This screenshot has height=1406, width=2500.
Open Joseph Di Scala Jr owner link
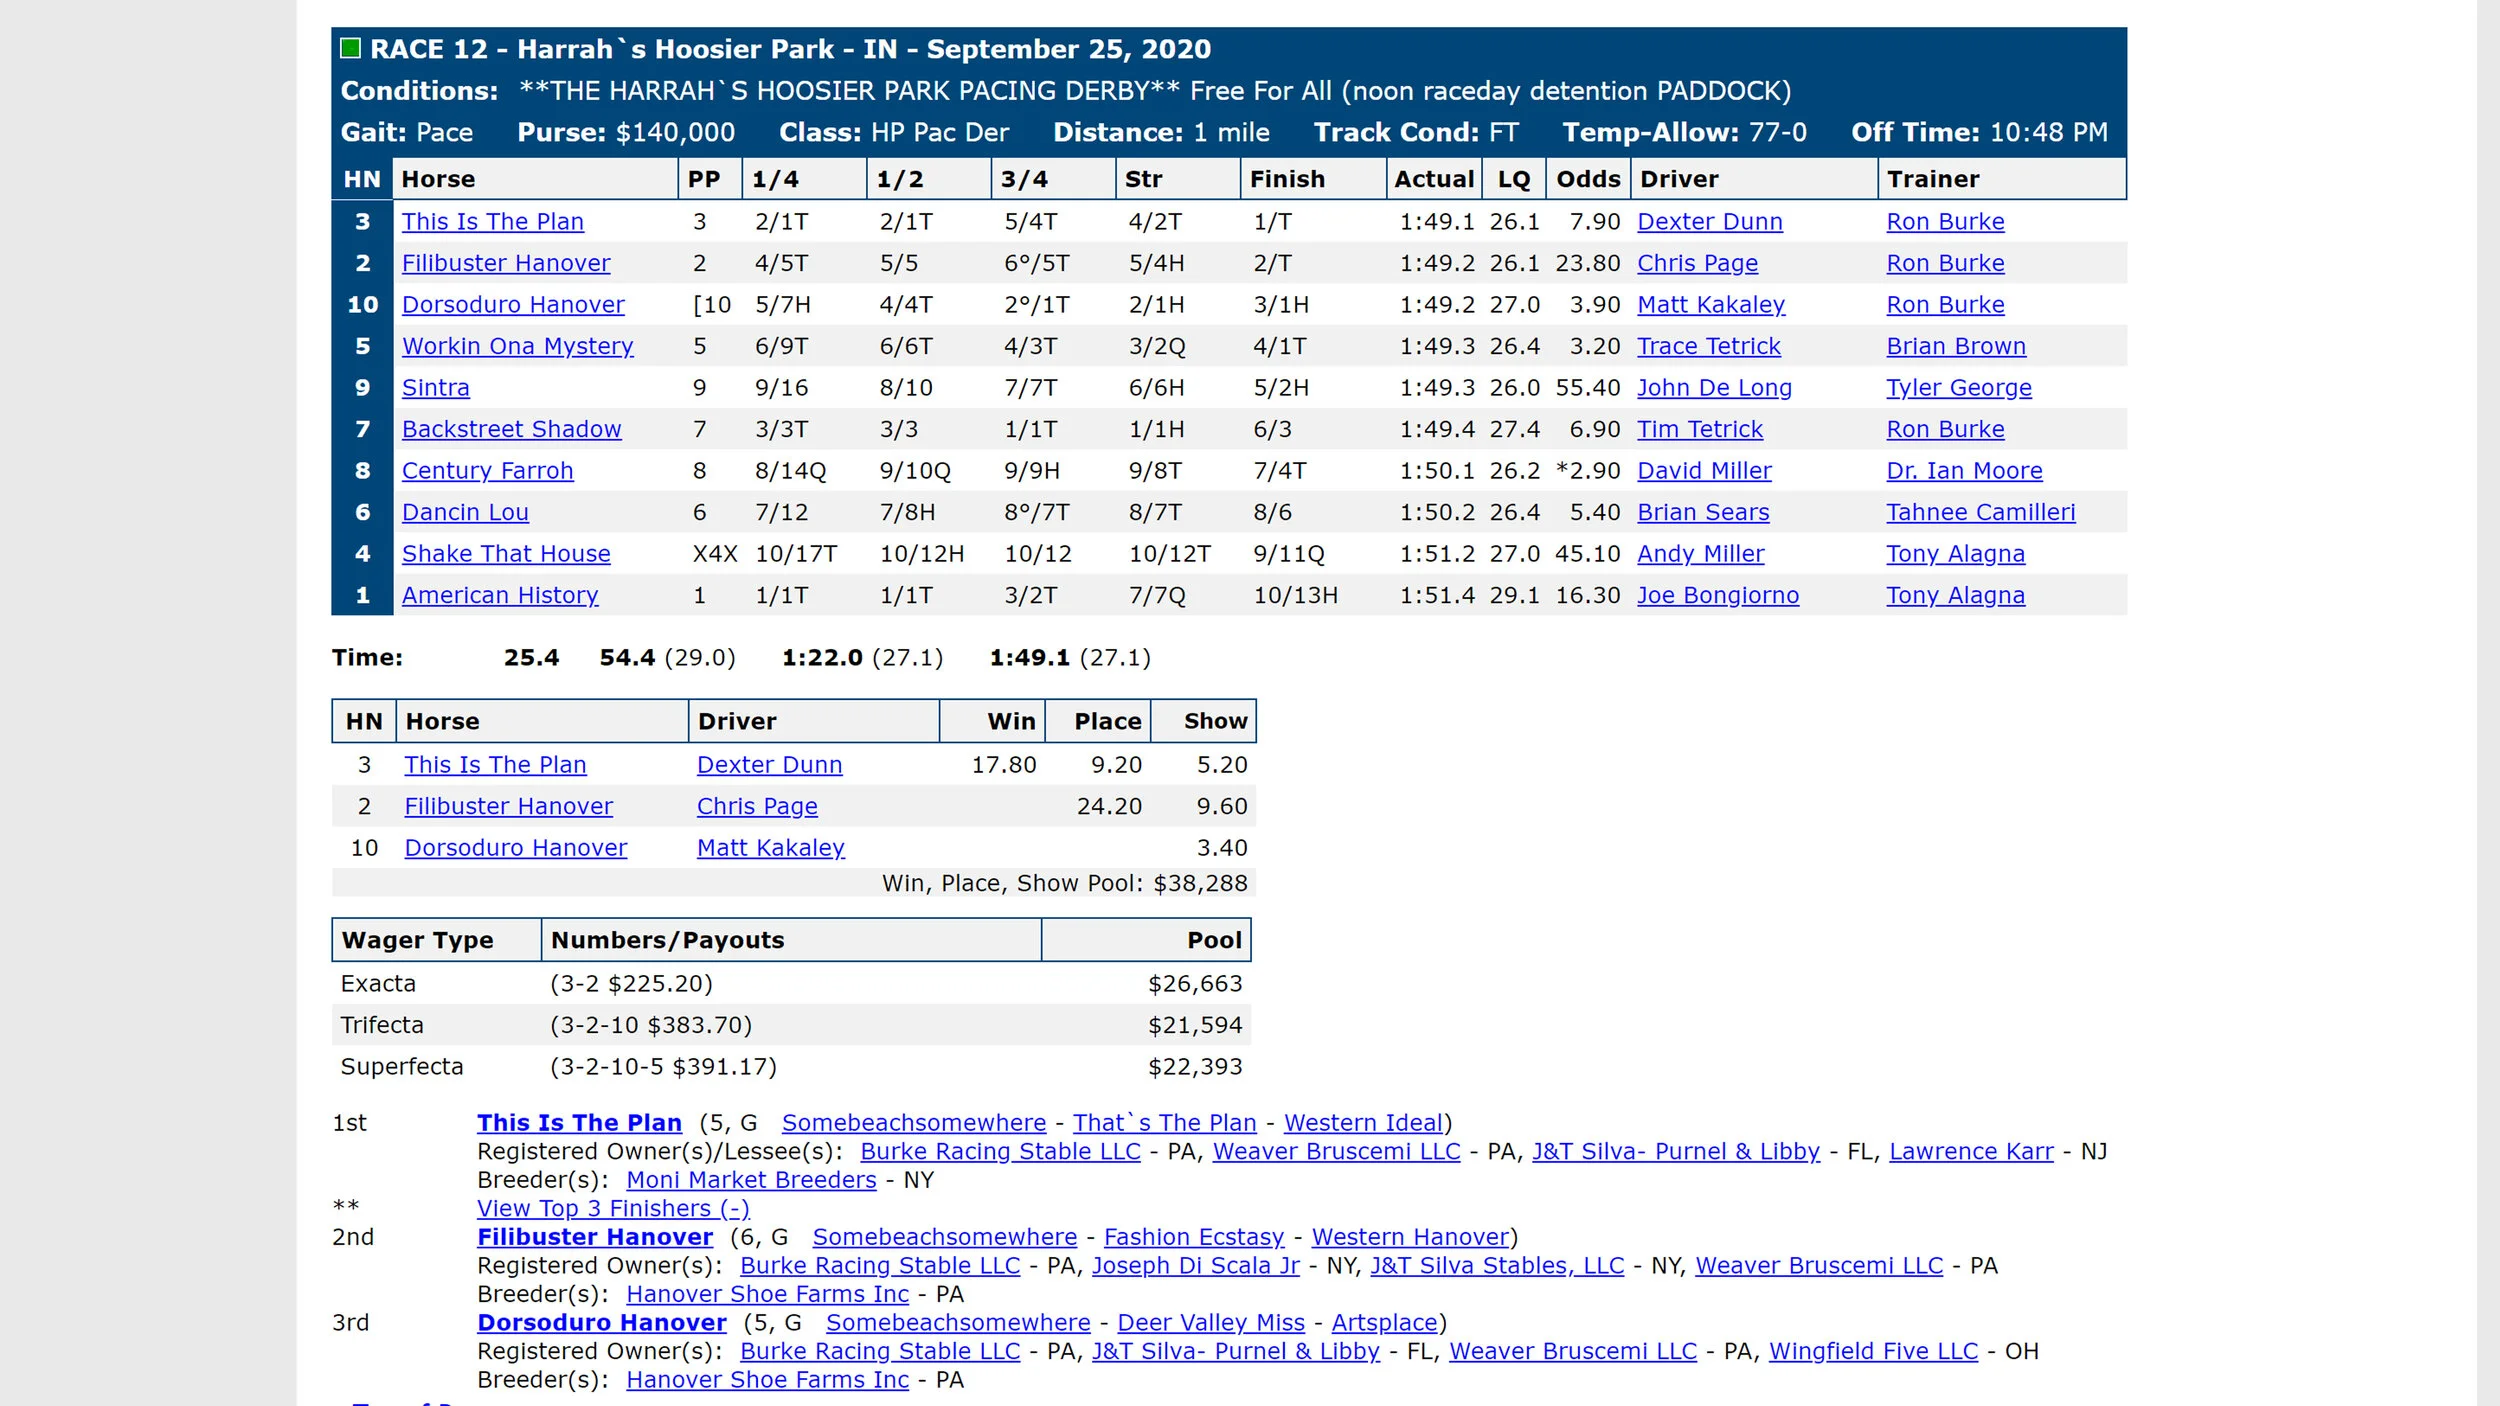1195,1265
